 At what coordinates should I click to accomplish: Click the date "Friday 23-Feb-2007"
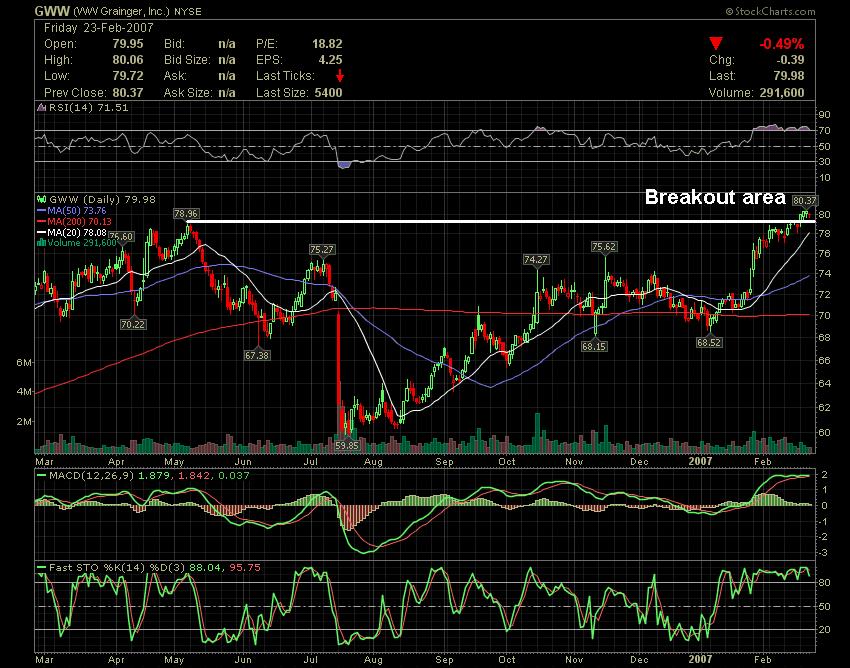(99, 28)
